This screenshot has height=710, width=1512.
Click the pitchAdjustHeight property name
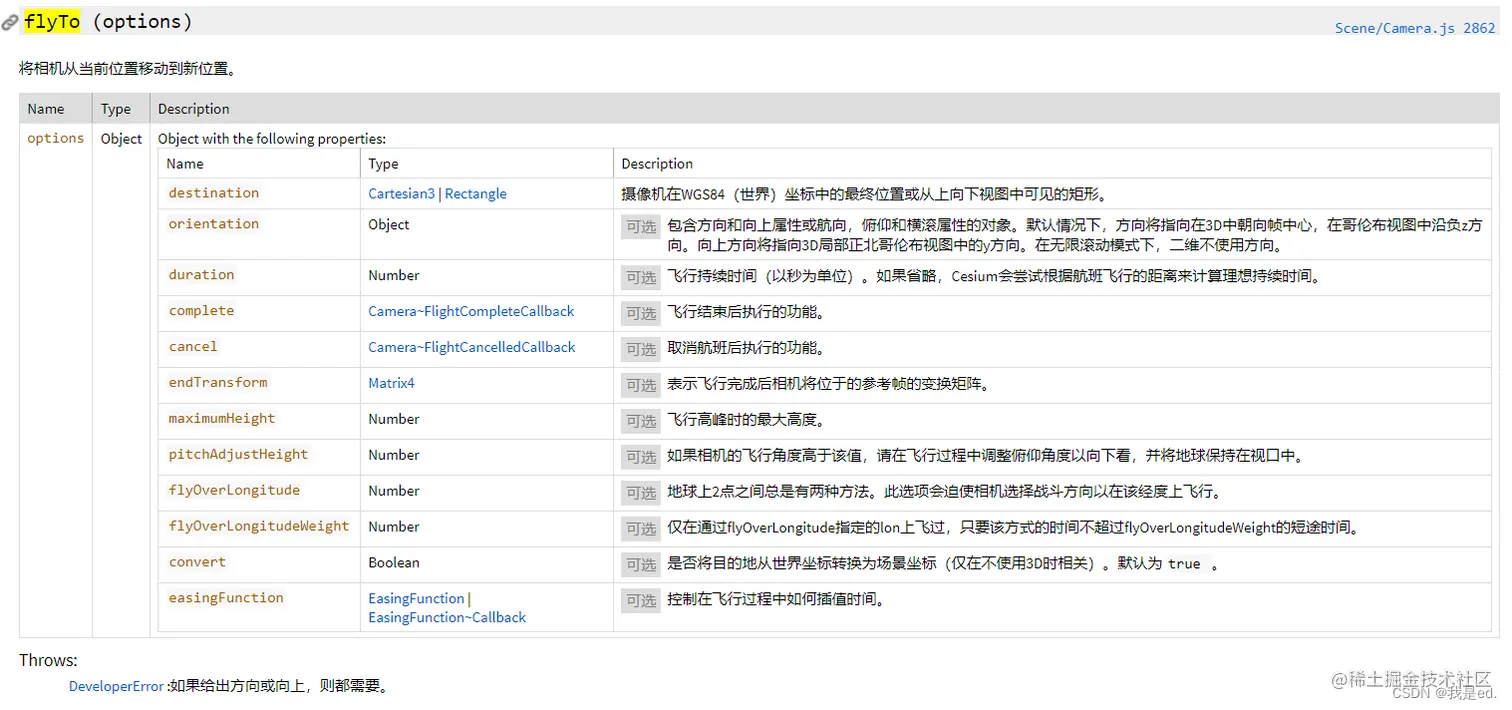[x=238, y=454]
